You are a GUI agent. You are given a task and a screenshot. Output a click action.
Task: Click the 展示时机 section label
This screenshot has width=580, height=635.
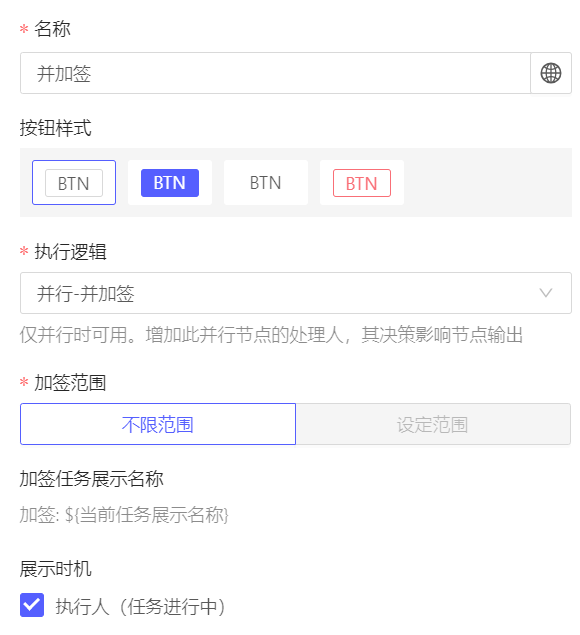(55, 569)
